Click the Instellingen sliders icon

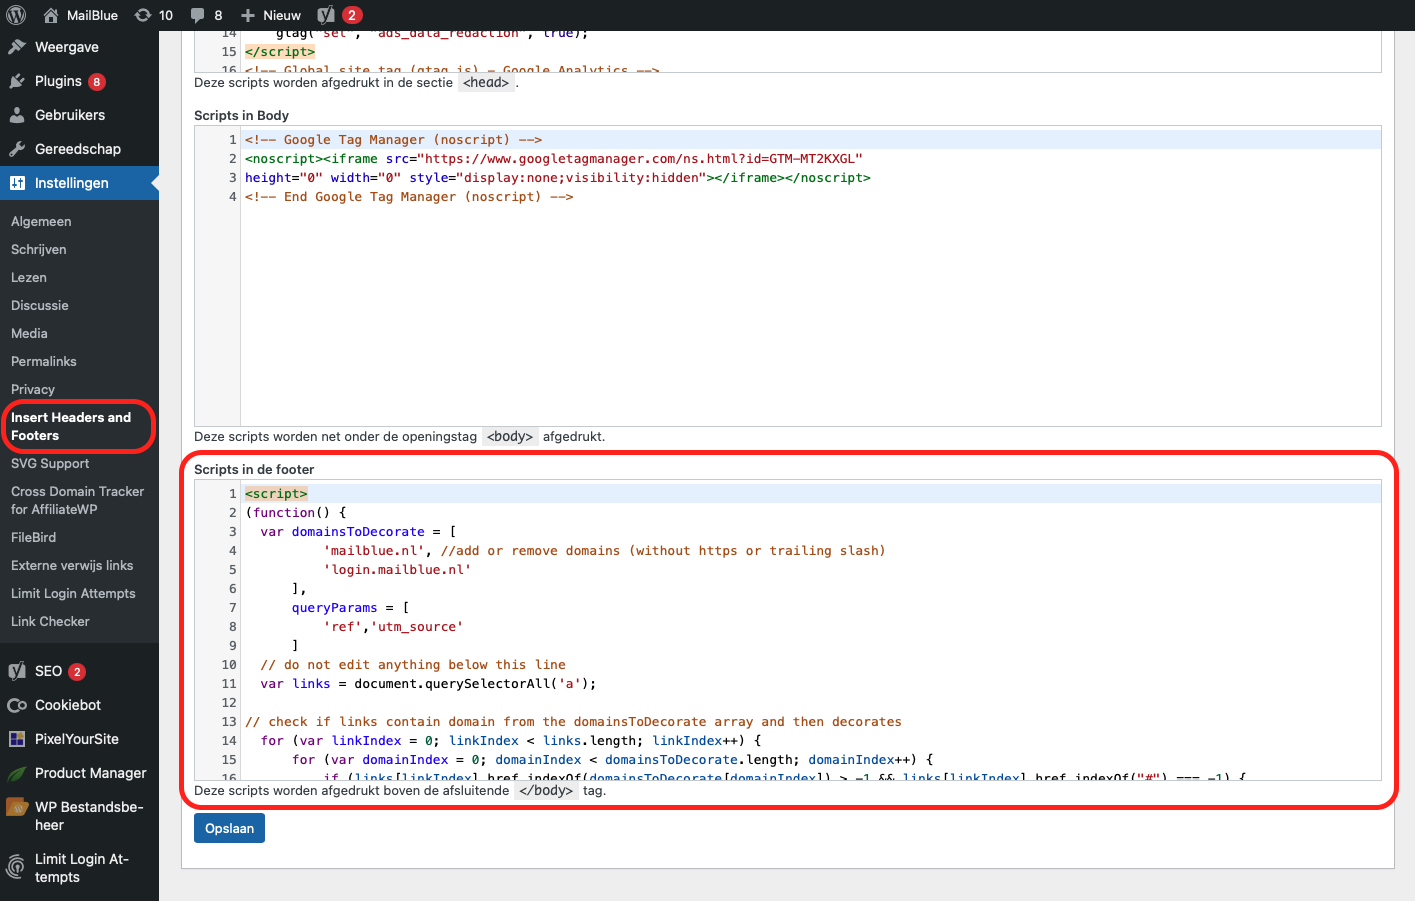point(17,183)
